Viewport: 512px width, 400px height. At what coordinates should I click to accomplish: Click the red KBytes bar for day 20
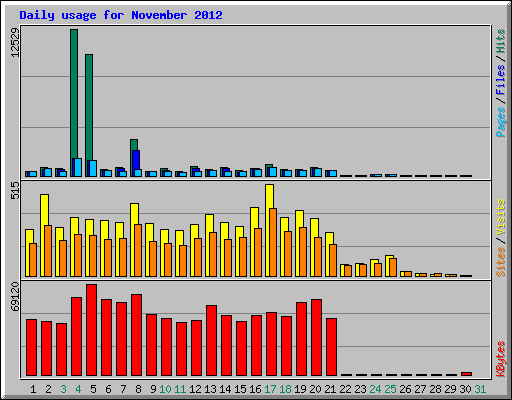(x=316, y=337)
